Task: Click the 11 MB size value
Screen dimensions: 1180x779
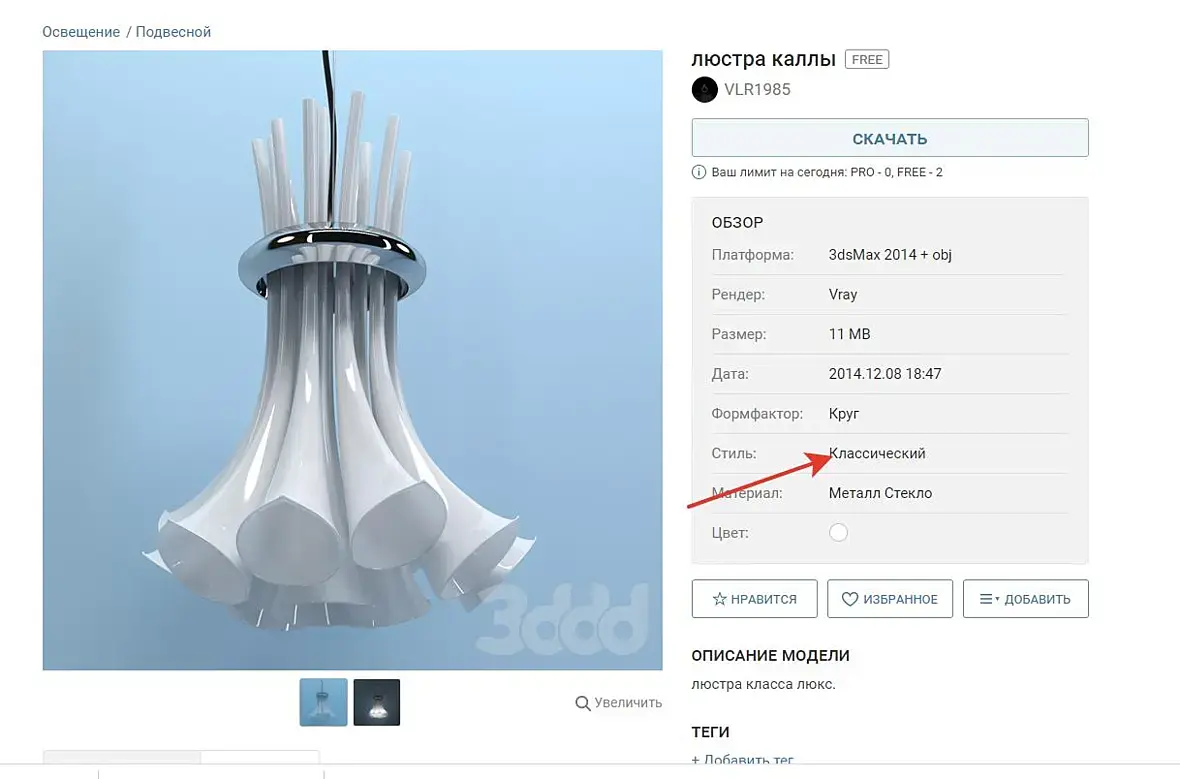Action: [x=850, y=334]
